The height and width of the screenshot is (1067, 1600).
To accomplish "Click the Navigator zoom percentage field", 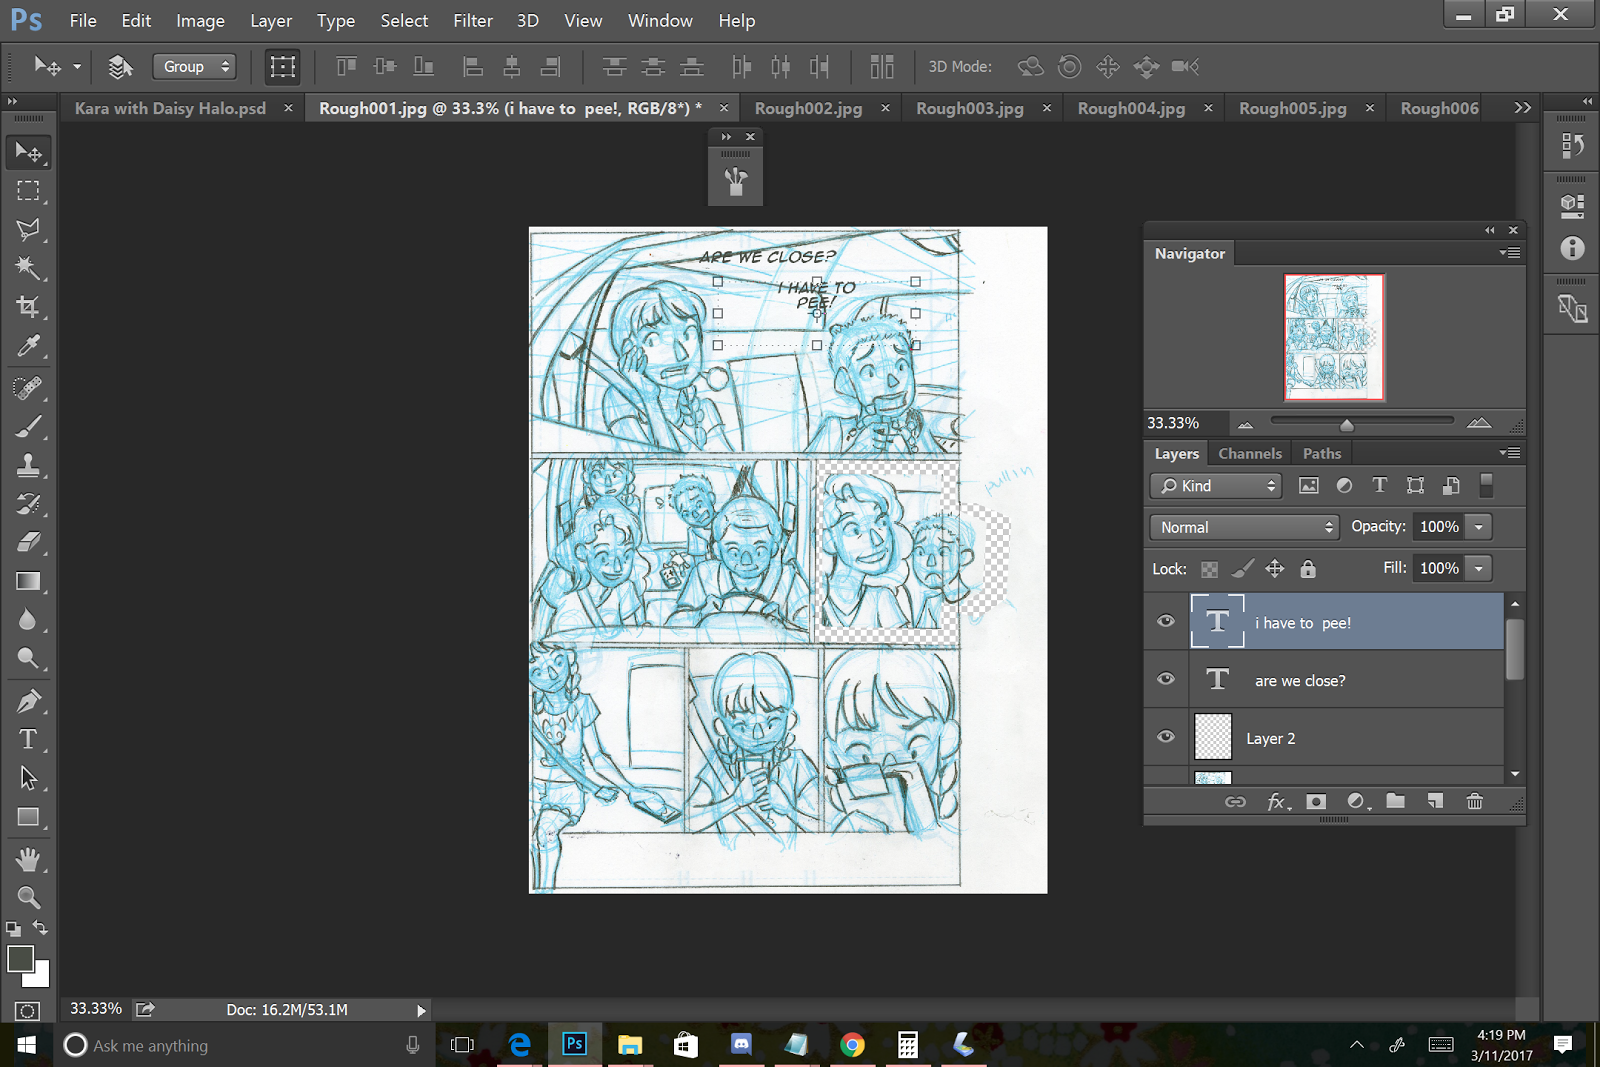I will tap(1173, 423).
